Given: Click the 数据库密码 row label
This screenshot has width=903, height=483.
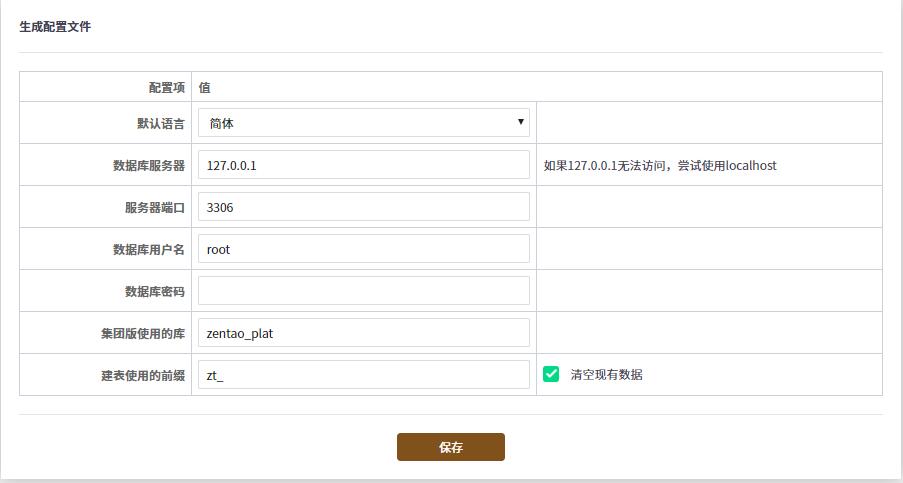Looking at the screenshot, I should 154,292.
